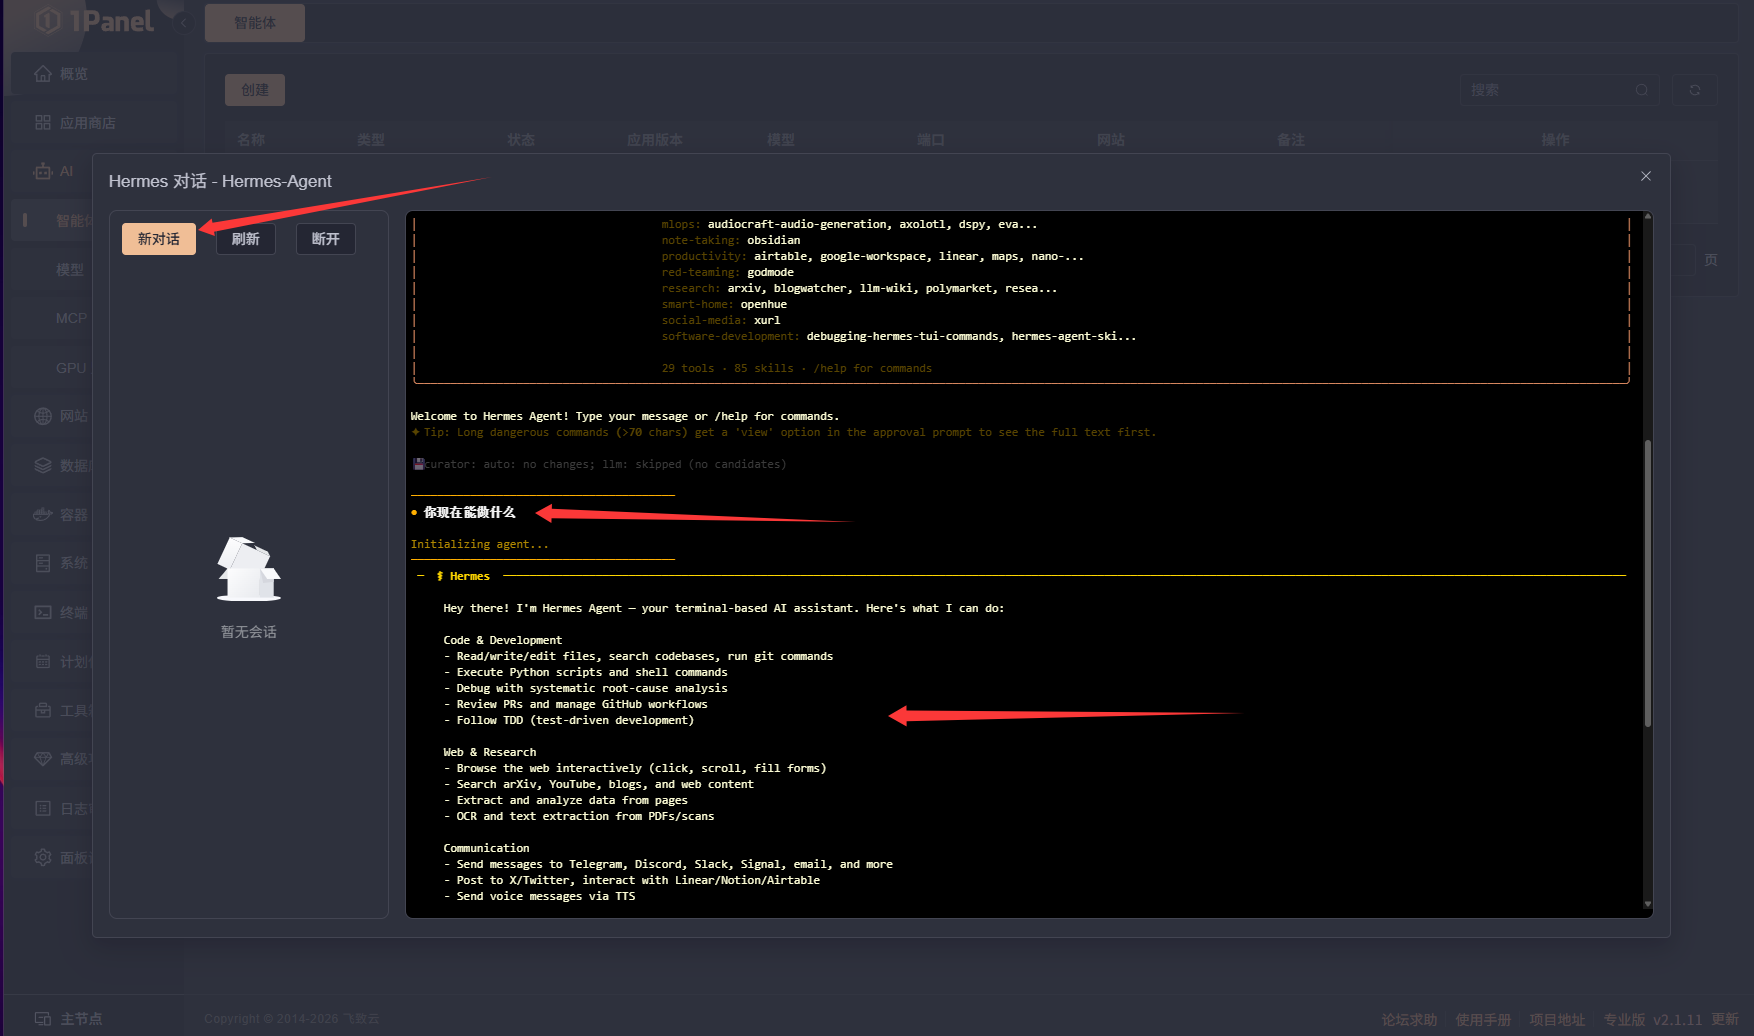The image size is (1754, 1036).
Task: Close the Hermes chat dialog
Action: 1646,176
